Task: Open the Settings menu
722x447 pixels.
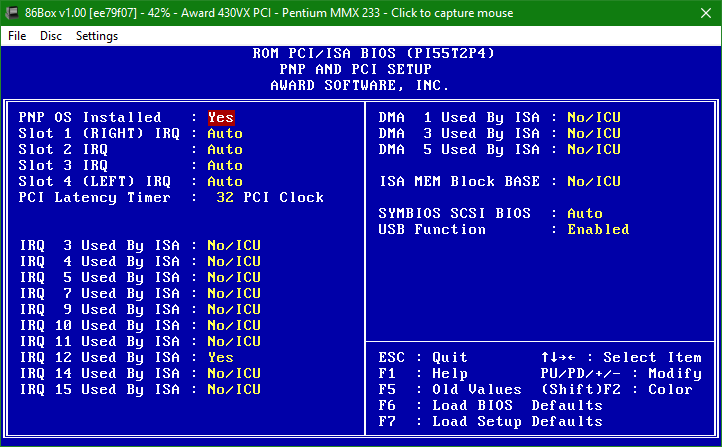Action: (x=97, y=36)
